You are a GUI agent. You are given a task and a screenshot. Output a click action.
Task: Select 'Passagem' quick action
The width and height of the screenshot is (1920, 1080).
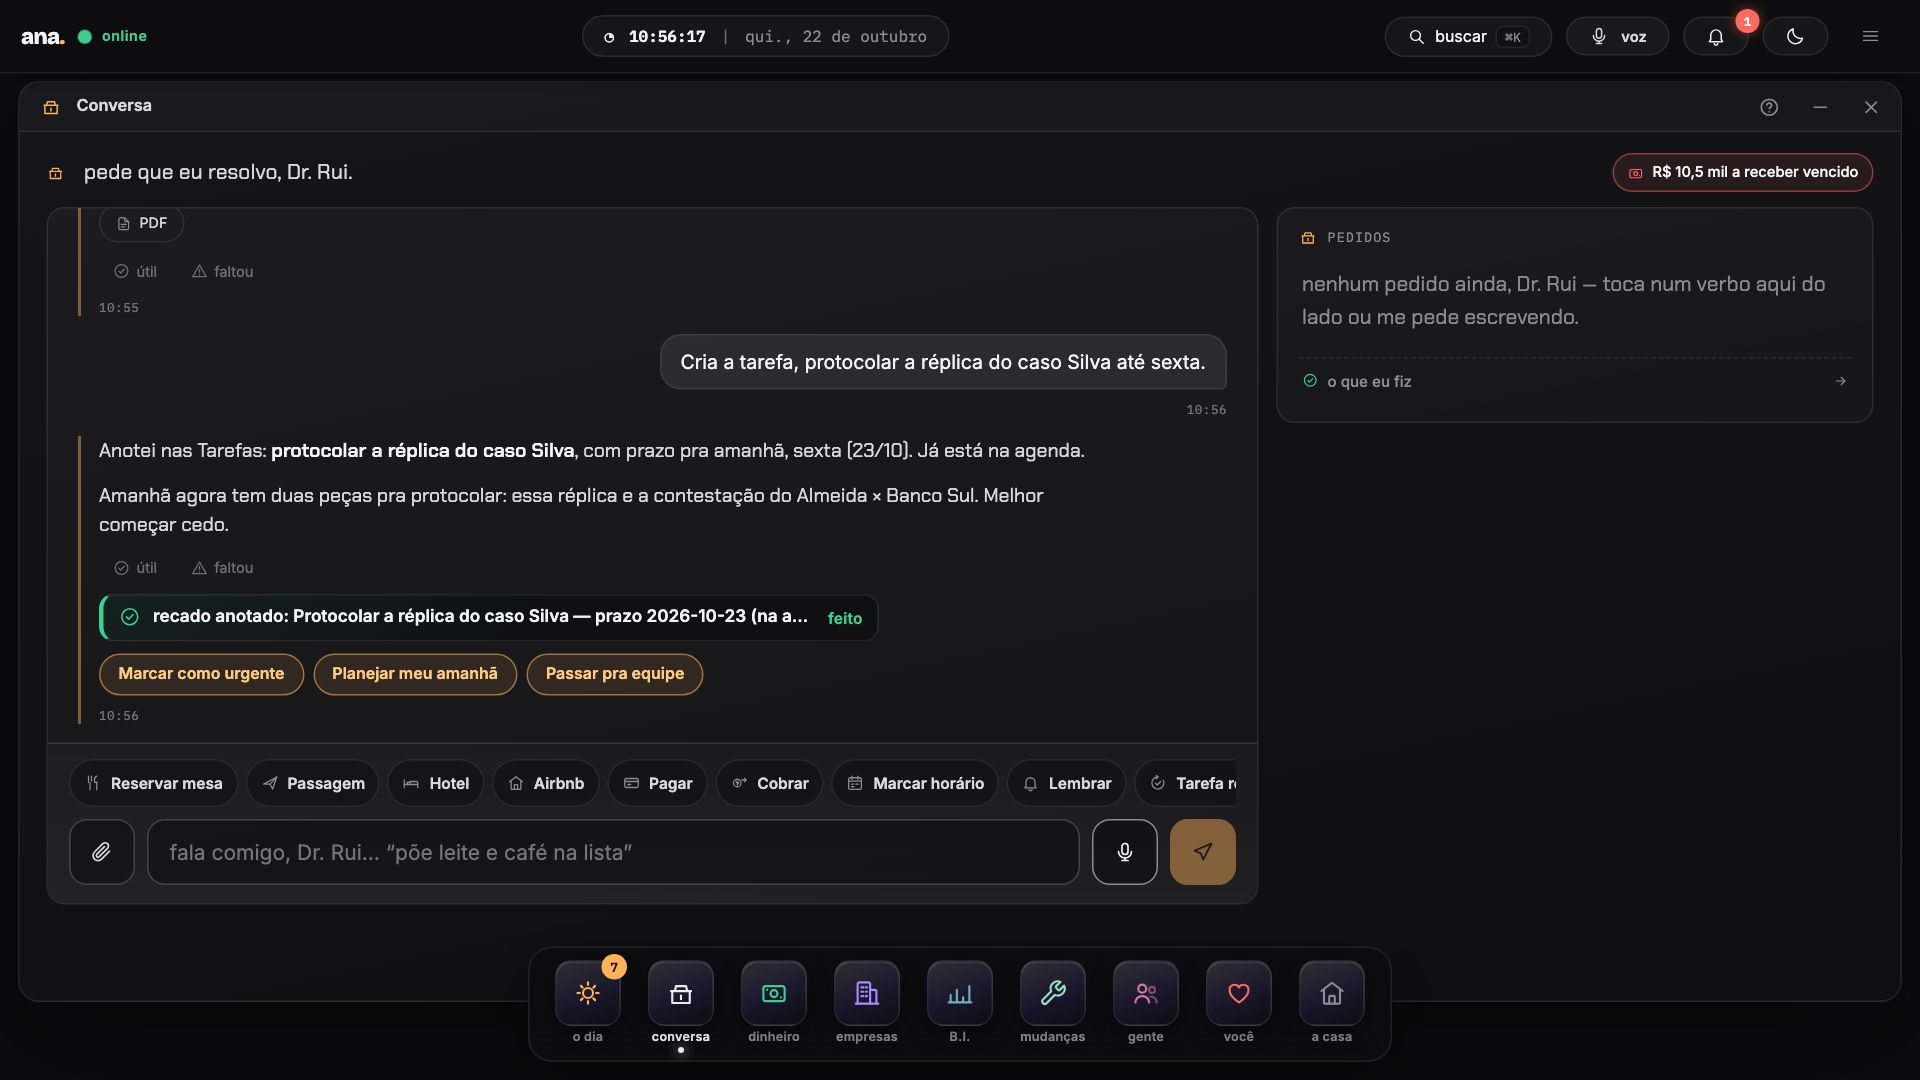click(313, 783)
